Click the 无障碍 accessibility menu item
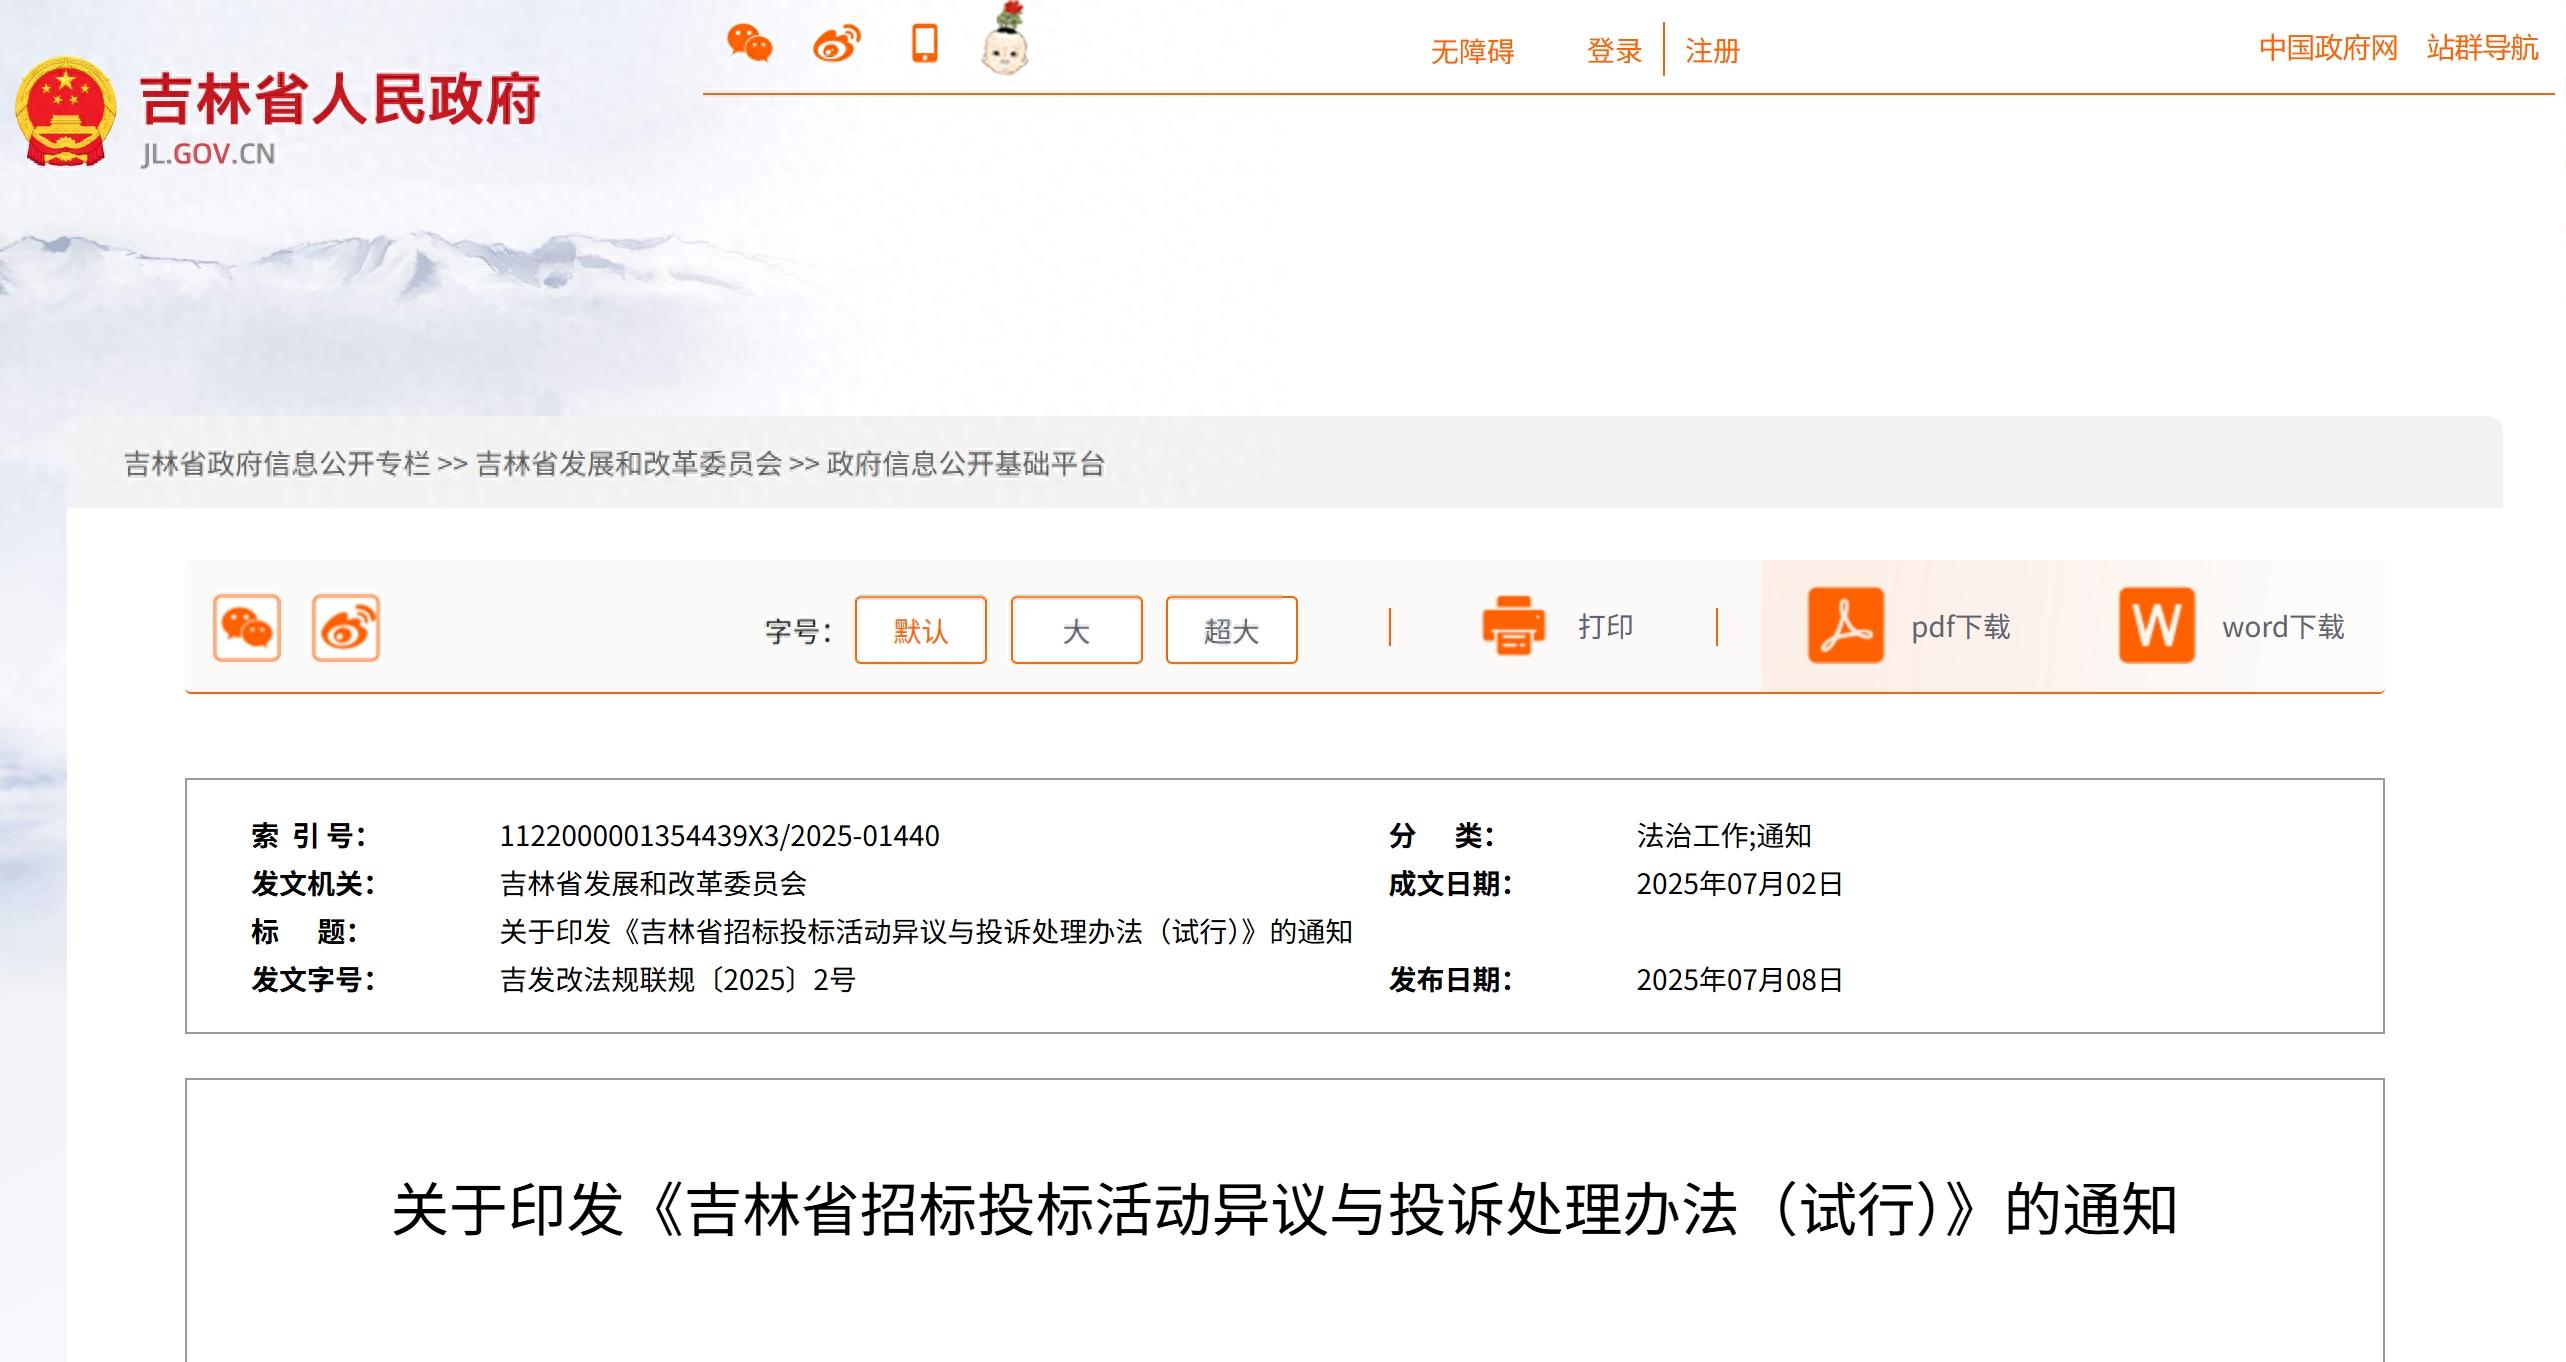This screenshot has height=1362, width=2566. click(1471, 50)
